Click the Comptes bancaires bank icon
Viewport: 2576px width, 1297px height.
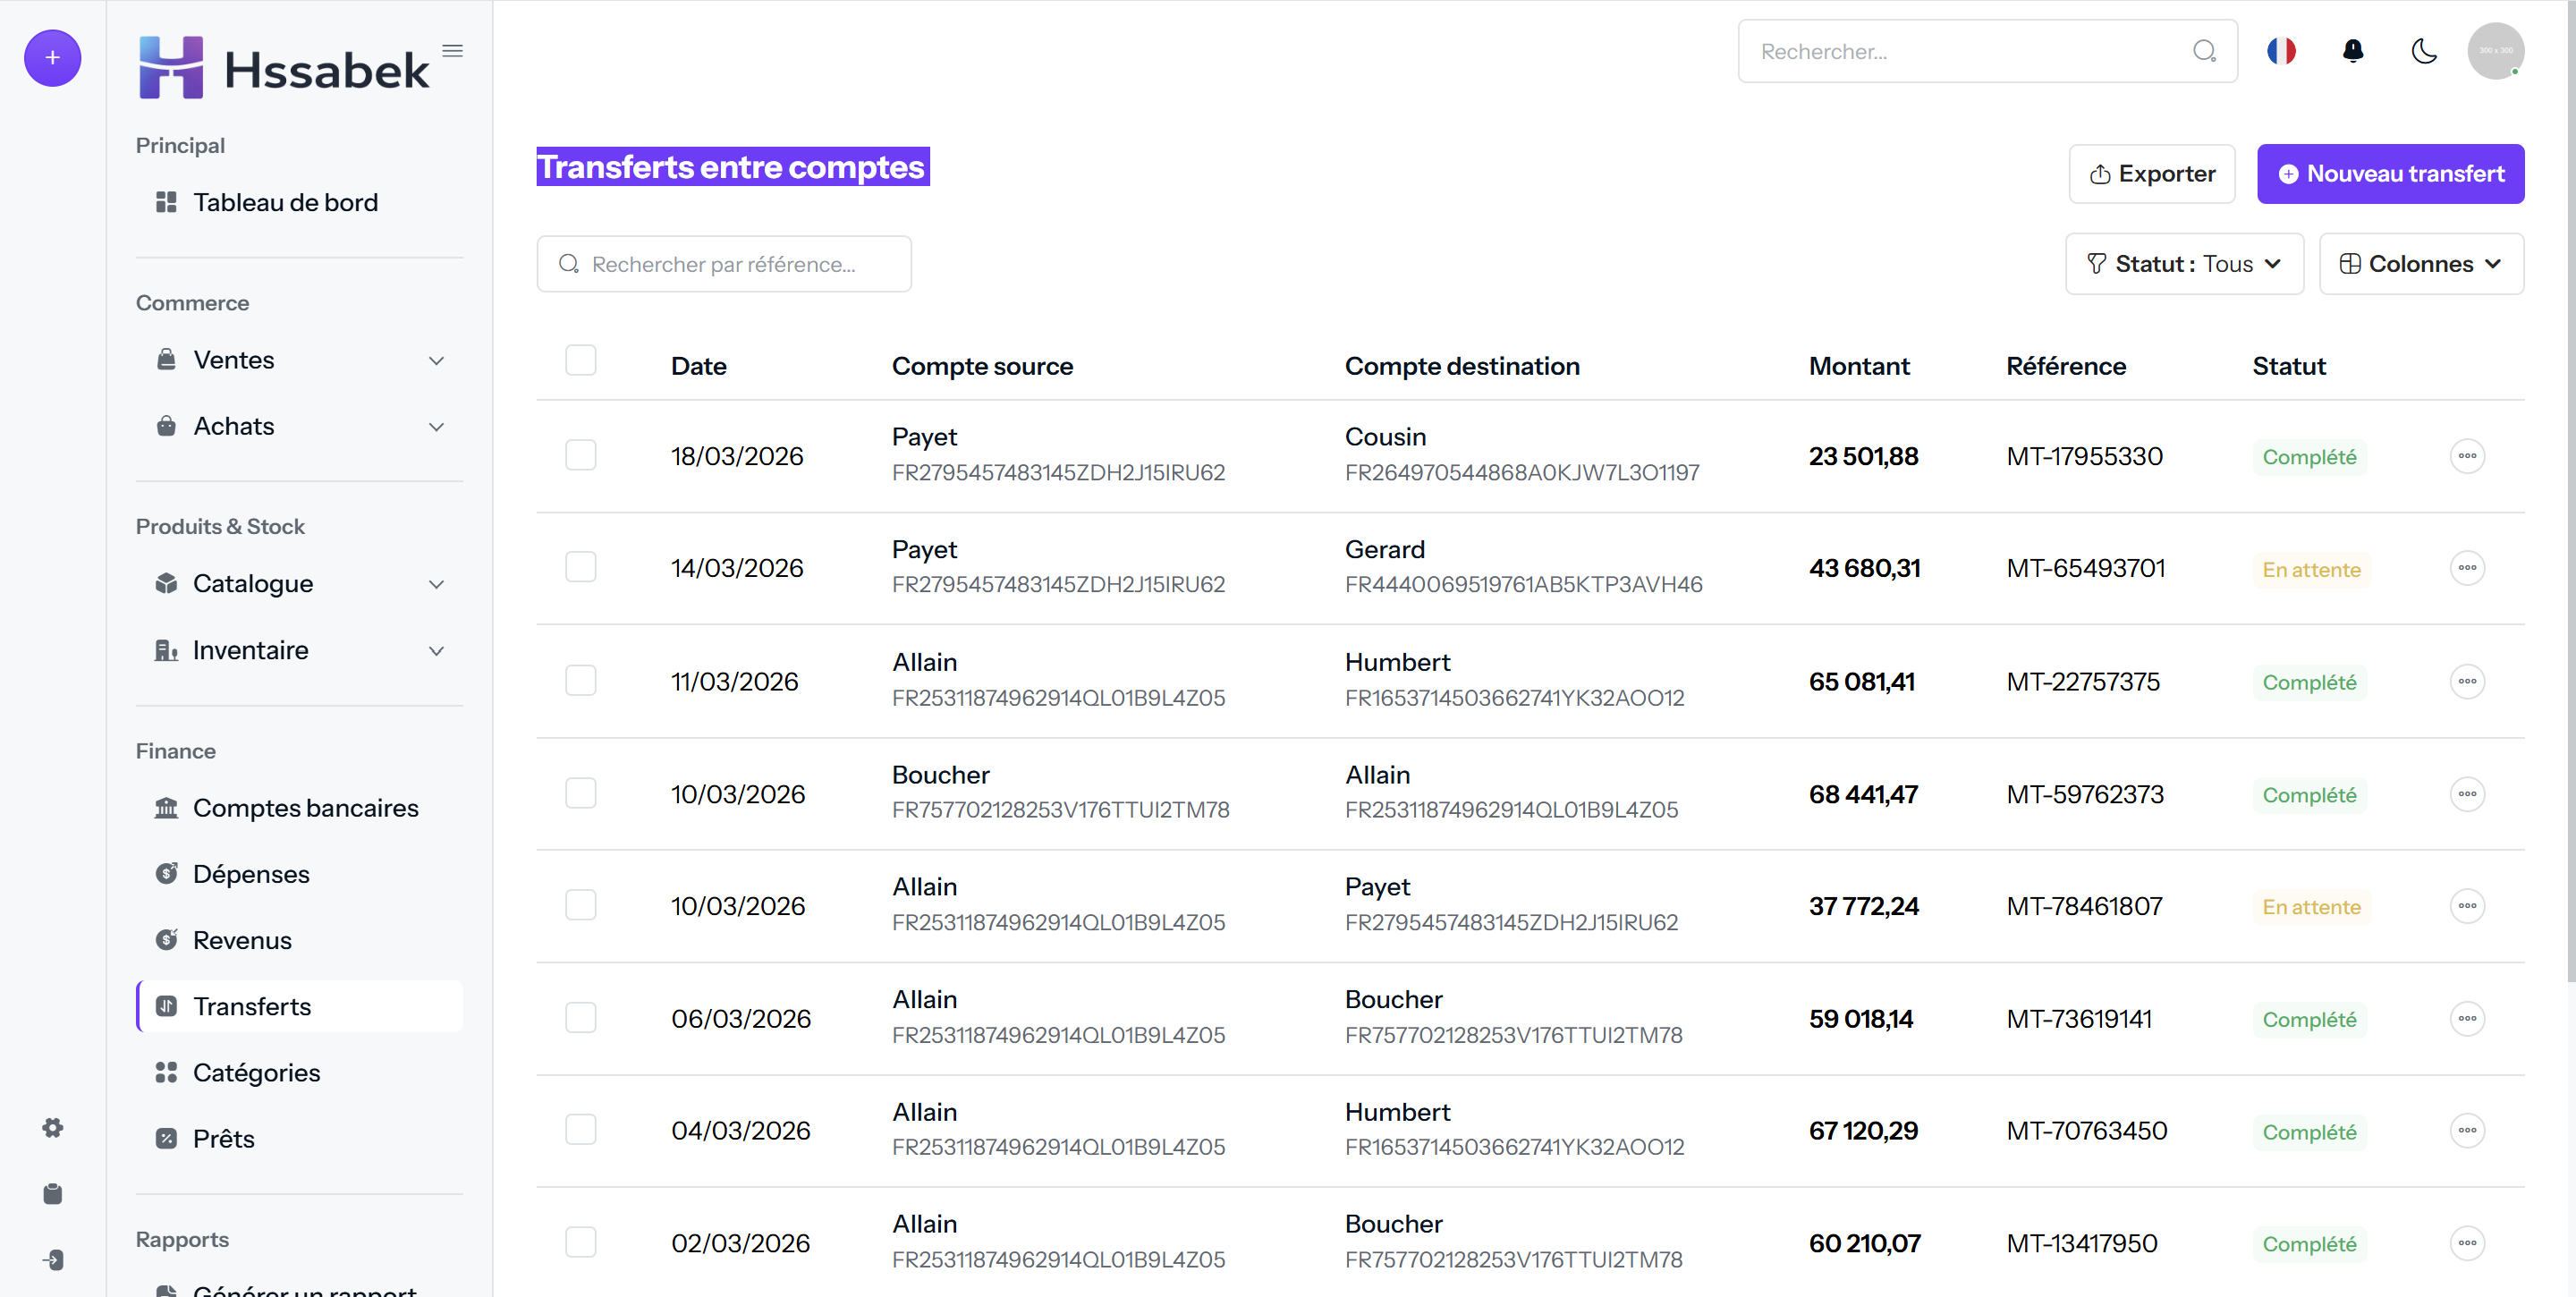tap(166, 808)
